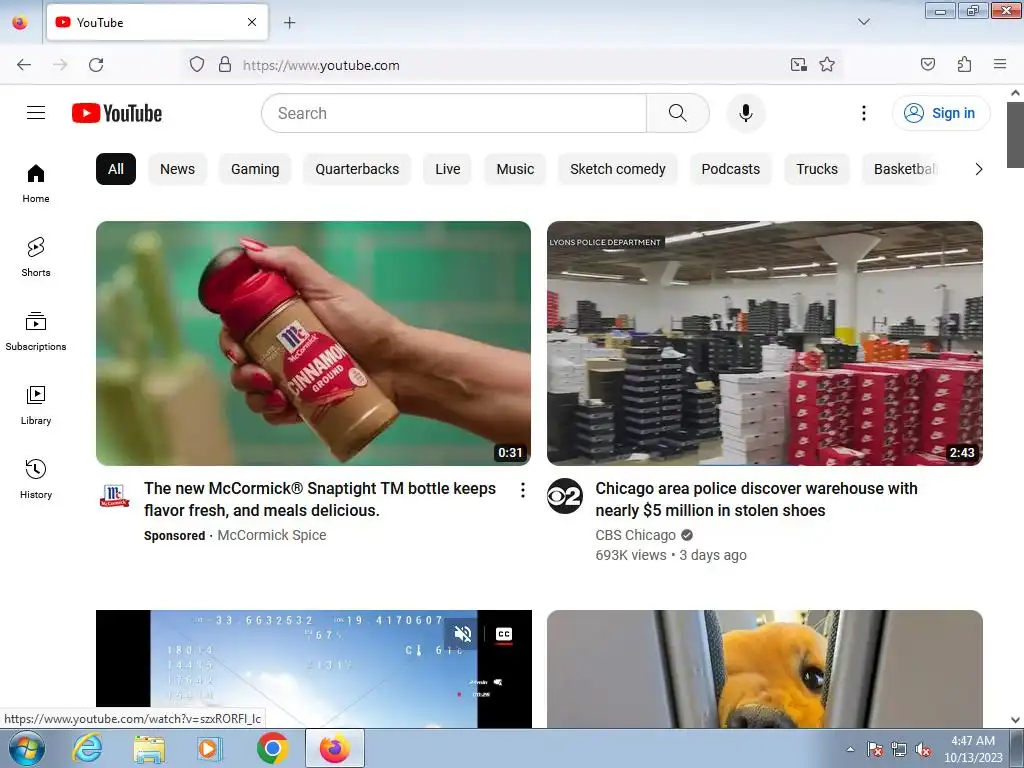Image resolution: width=1024 pixels, height=768 pixels.
Task: Open the McCormick Snaptight bottle ad title
Action: point(320,499)
